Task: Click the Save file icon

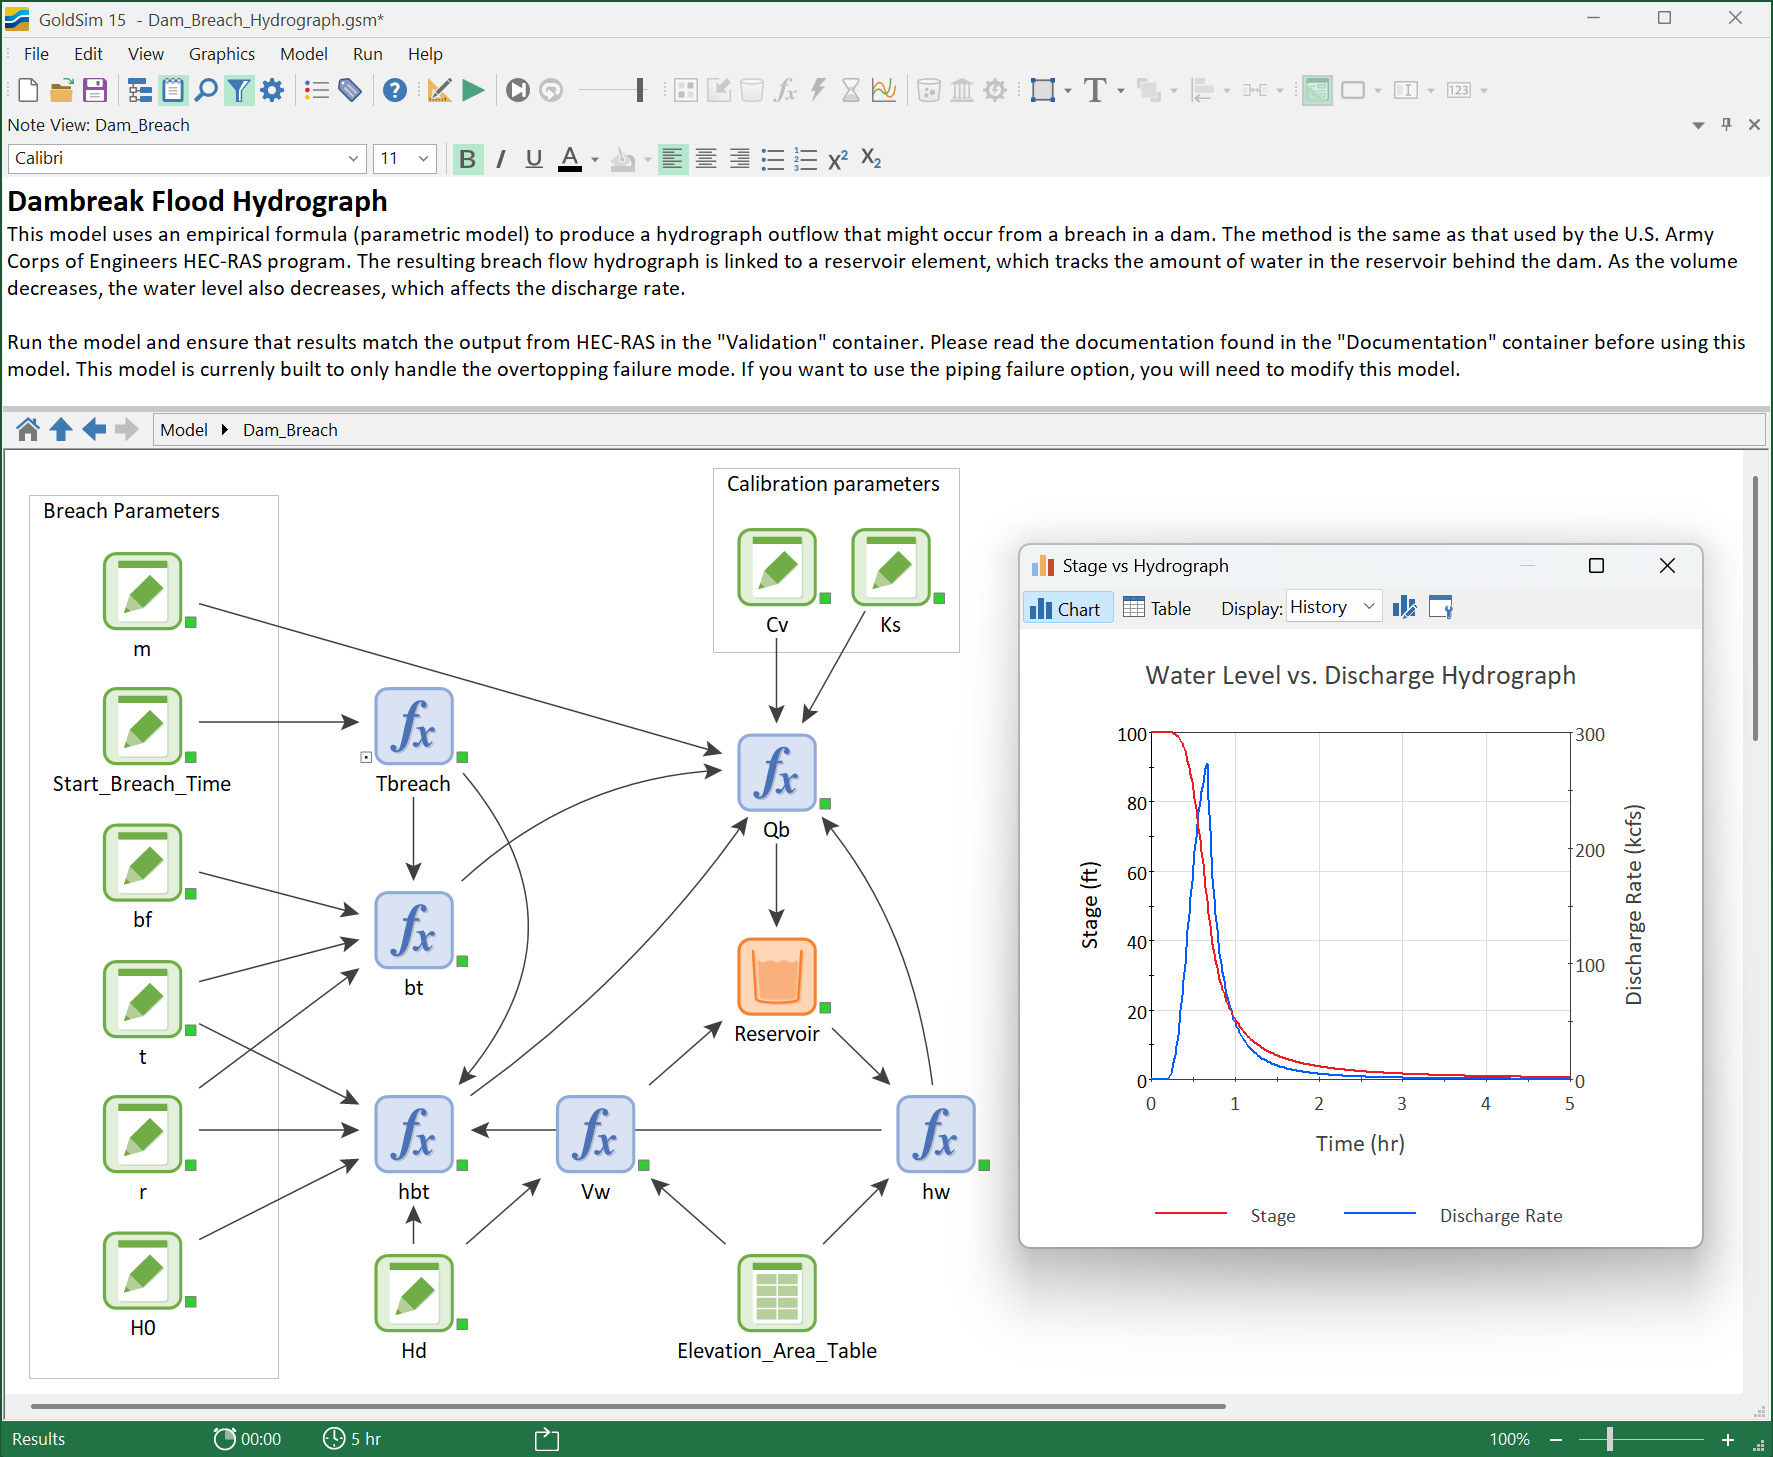Action: click(95, 91)
